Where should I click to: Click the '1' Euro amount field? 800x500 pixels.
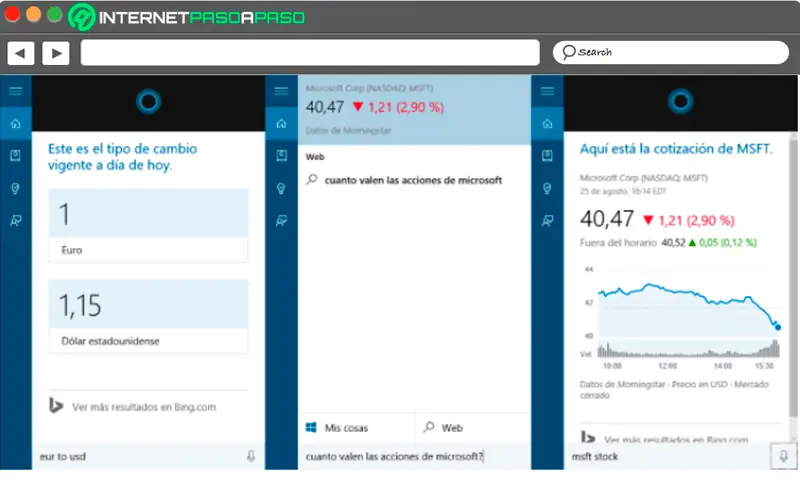[148, 213]
